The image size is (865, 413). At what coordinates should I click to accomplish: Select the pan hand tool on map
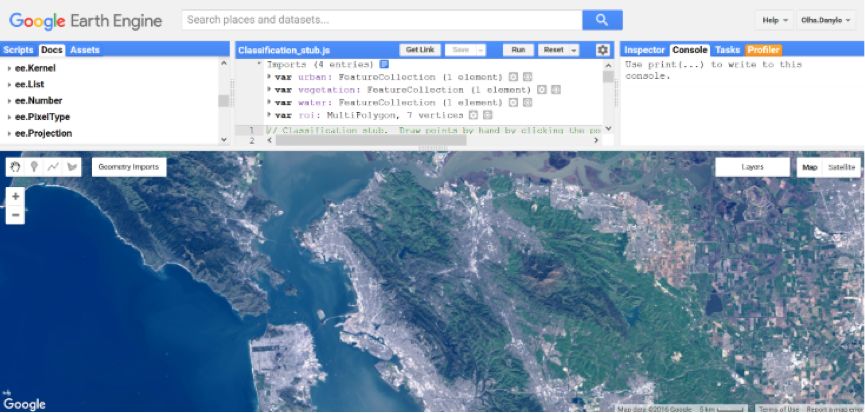[x=15, y=167]
